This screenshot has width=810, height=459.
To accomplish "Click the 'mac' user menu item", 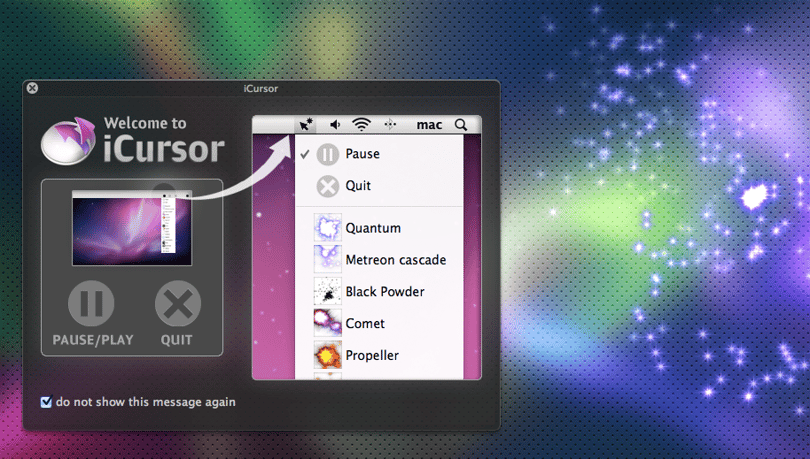I will point(429,124).
